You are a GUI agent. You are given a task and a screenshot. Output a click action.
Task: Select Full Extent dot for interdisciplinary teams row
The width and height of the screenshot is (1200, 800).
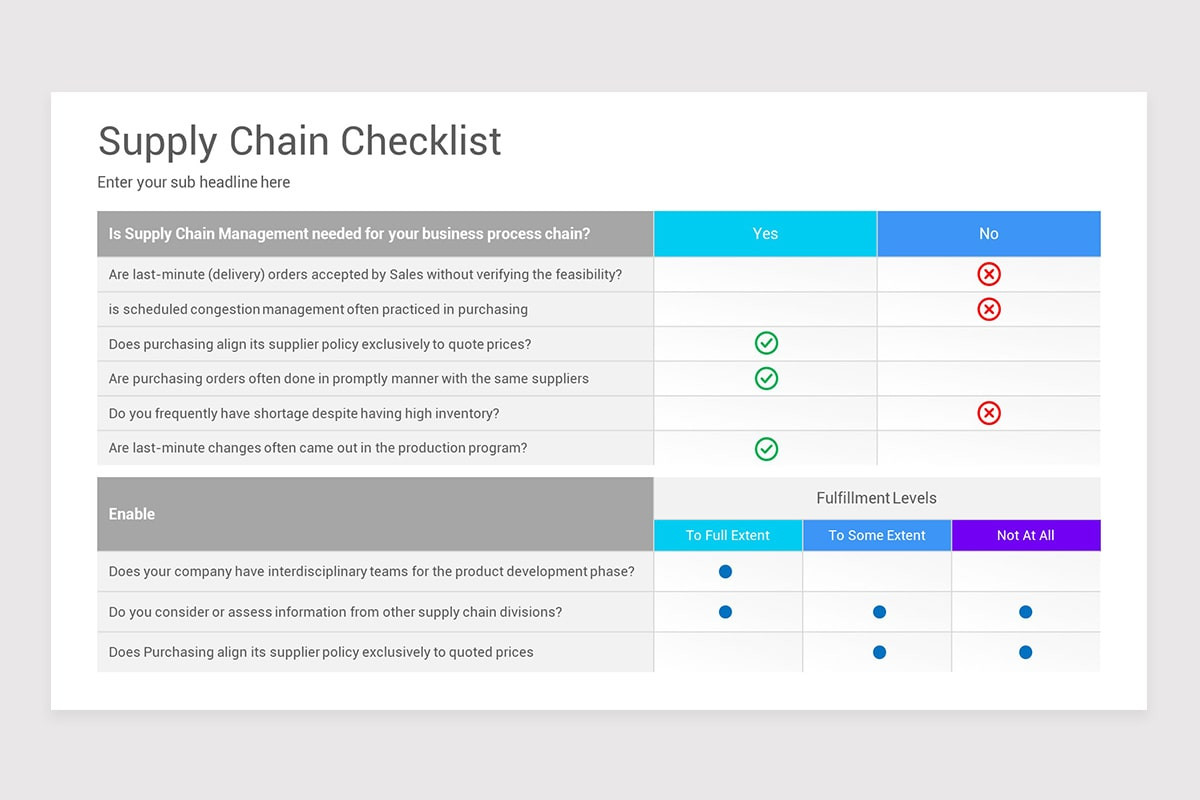tap(726, 572)
